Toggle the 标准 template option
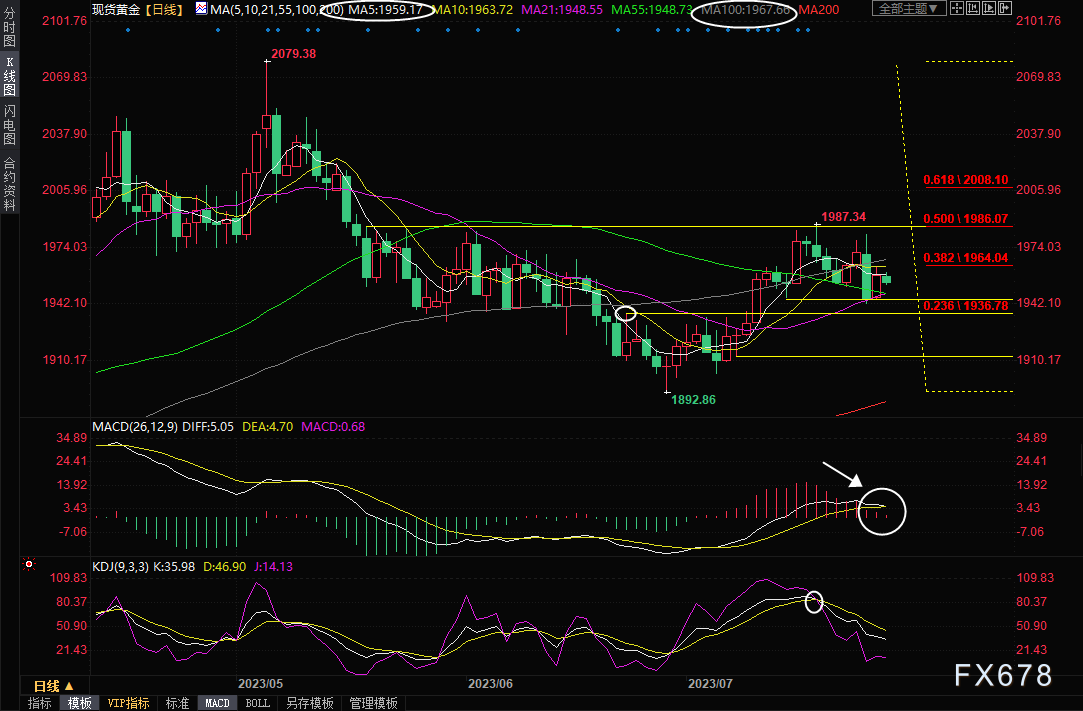This screenshot has height=711, width=1083. click(177, 703)
